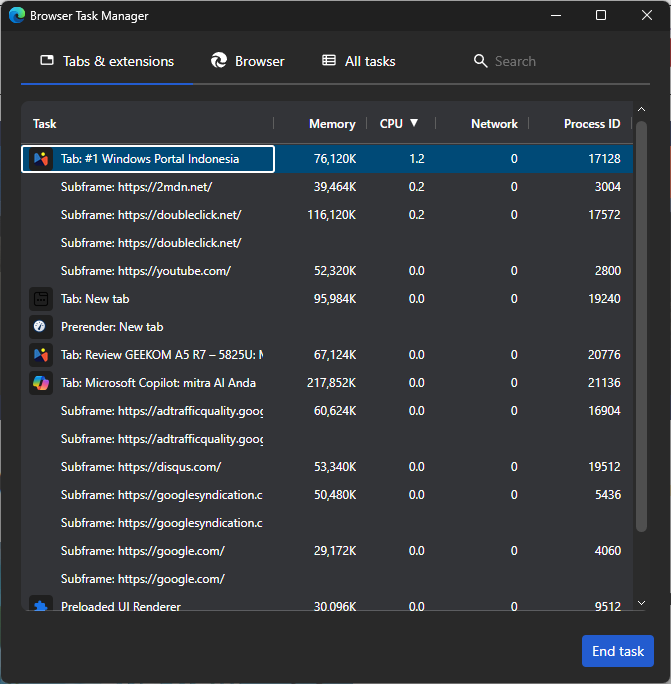
Task: Sort by the CPU column descending arrow
Action: coord(414,123)
